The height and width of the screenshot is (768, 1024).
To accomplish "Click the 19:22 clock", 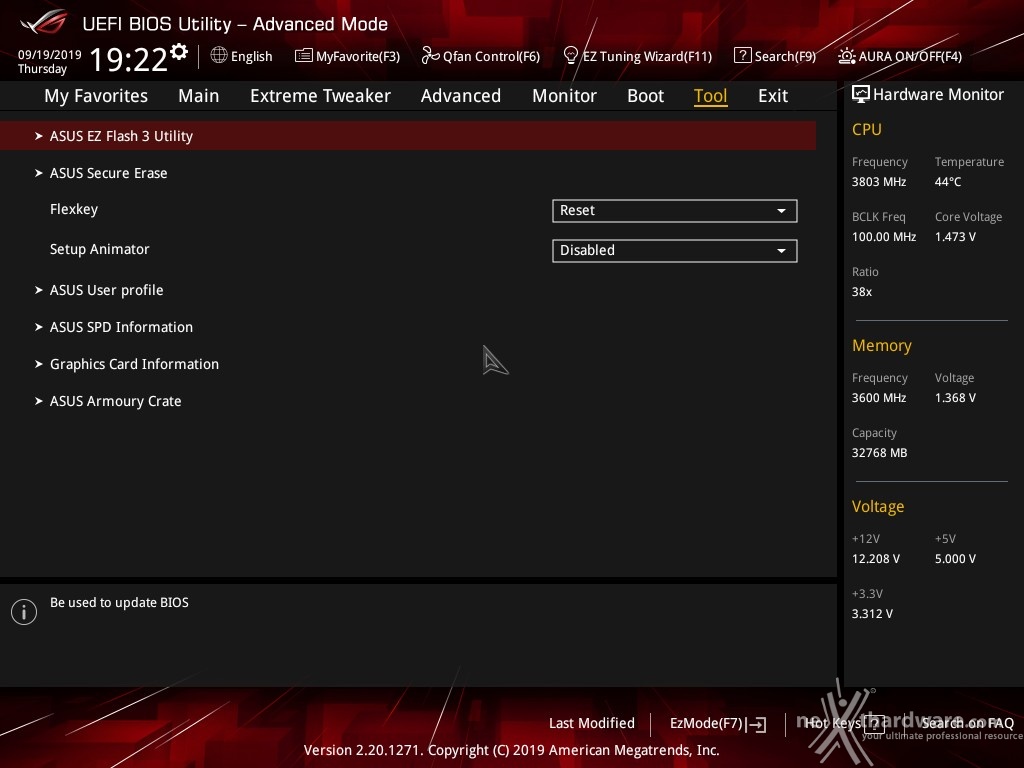I will [x=129, y=60].
